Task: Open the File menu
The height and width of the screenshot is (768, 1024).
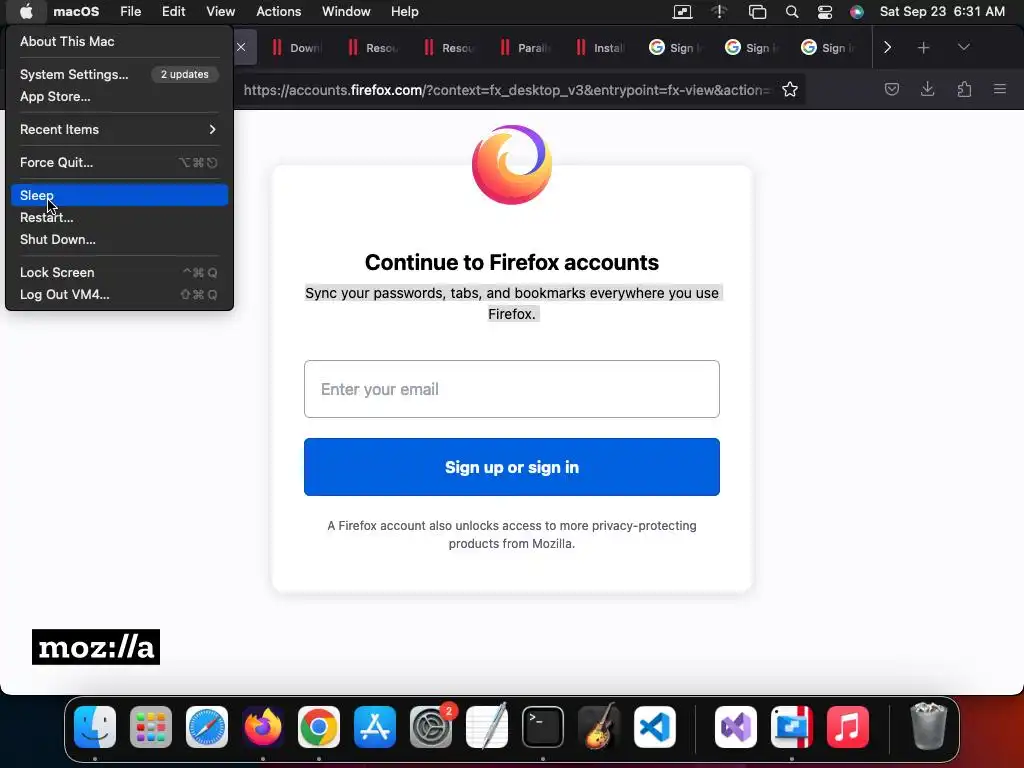Action: (x=131, y=12)
